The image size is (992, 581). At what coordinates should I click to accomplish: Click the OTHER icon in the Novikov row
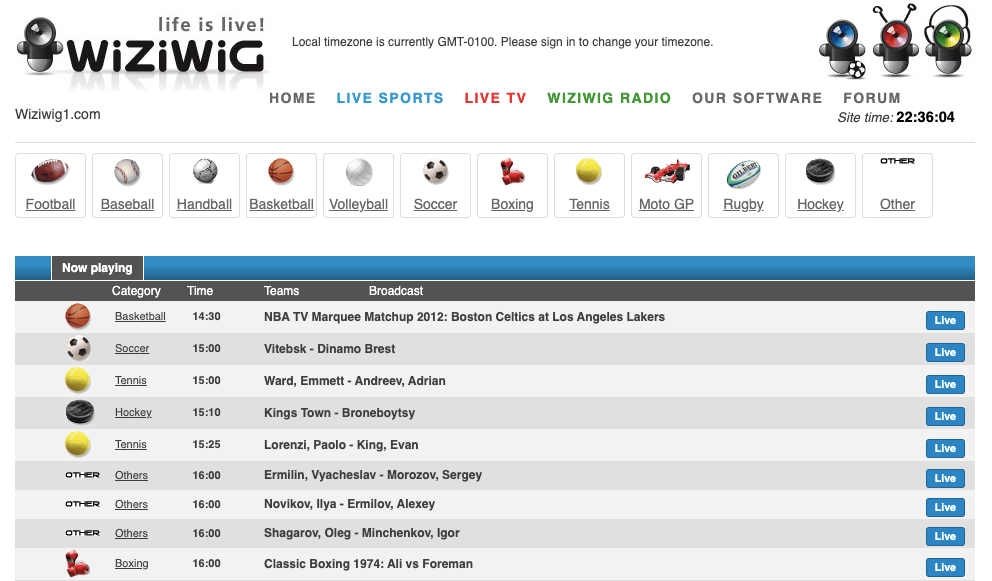click(82, 504)
